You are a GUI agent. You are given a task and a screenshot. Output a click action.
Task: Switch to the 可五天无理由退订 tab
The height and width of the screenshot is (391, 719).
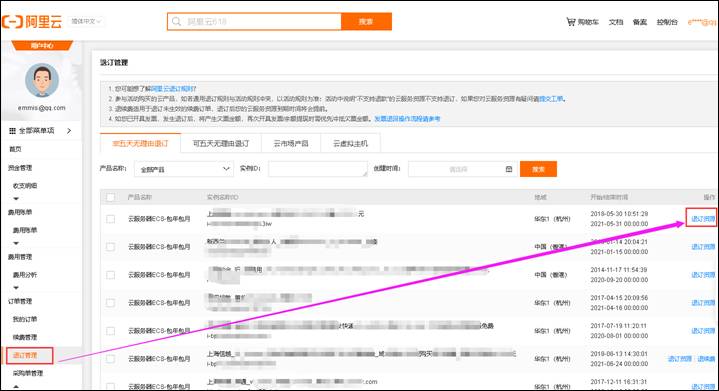coord(221,143)
